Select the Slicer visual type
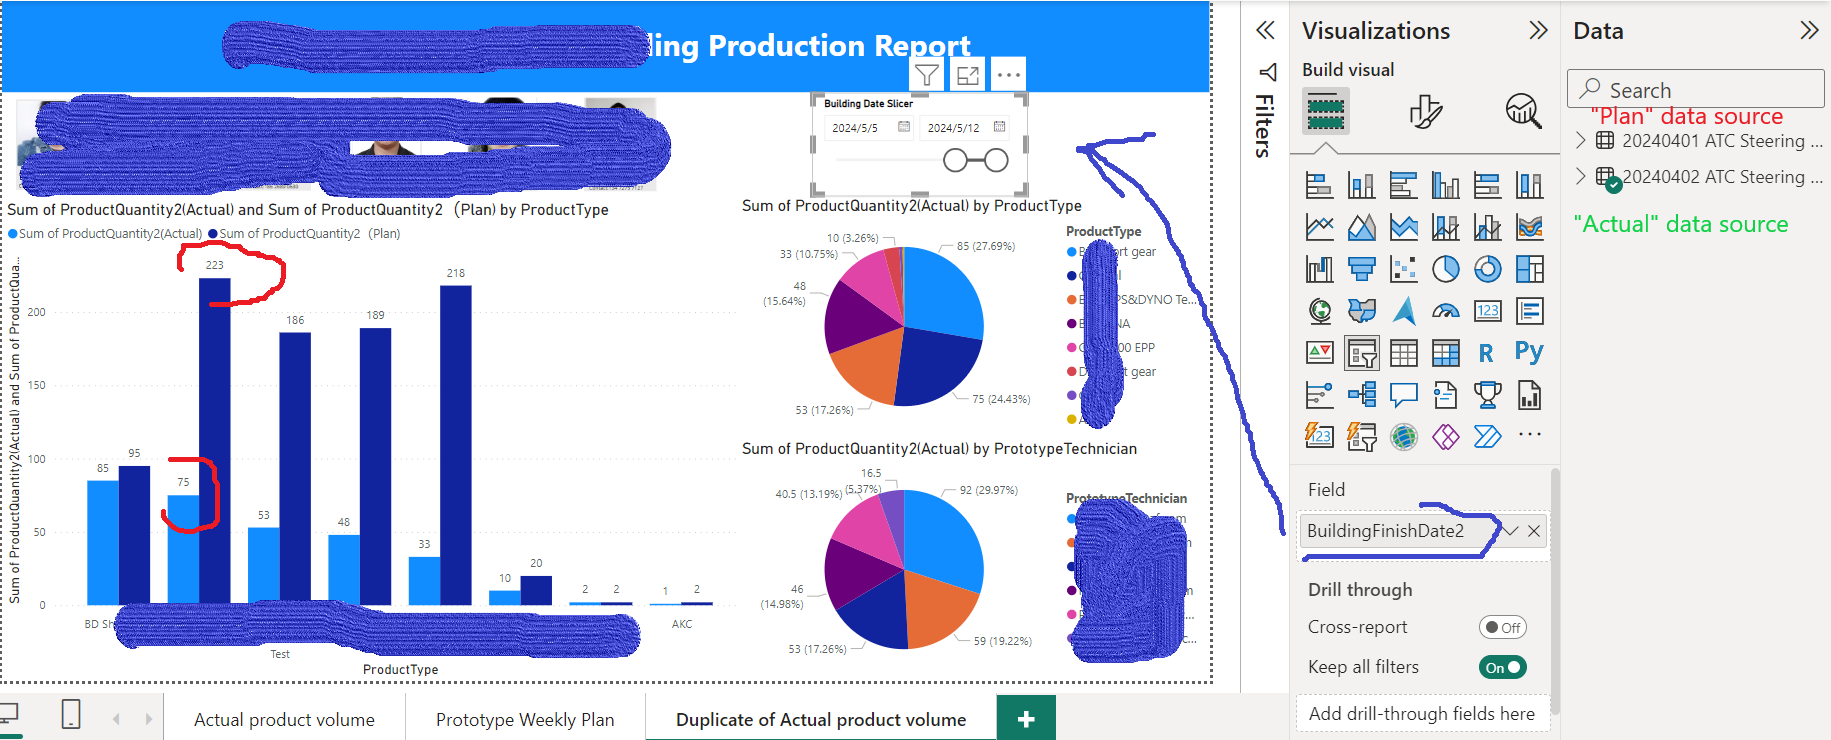The width and height of the screenshot is (1831, 740). (x=1361, y=353)
